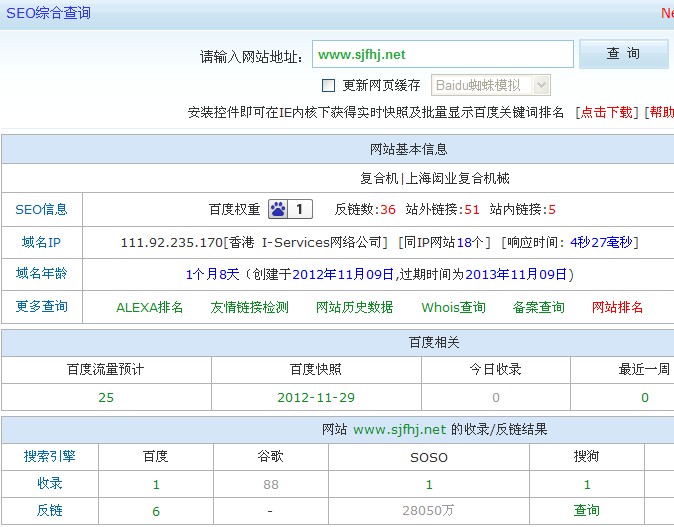The image size is (674, 527).
Task: Open 网站历史数据 link
Action: point(354,307)
